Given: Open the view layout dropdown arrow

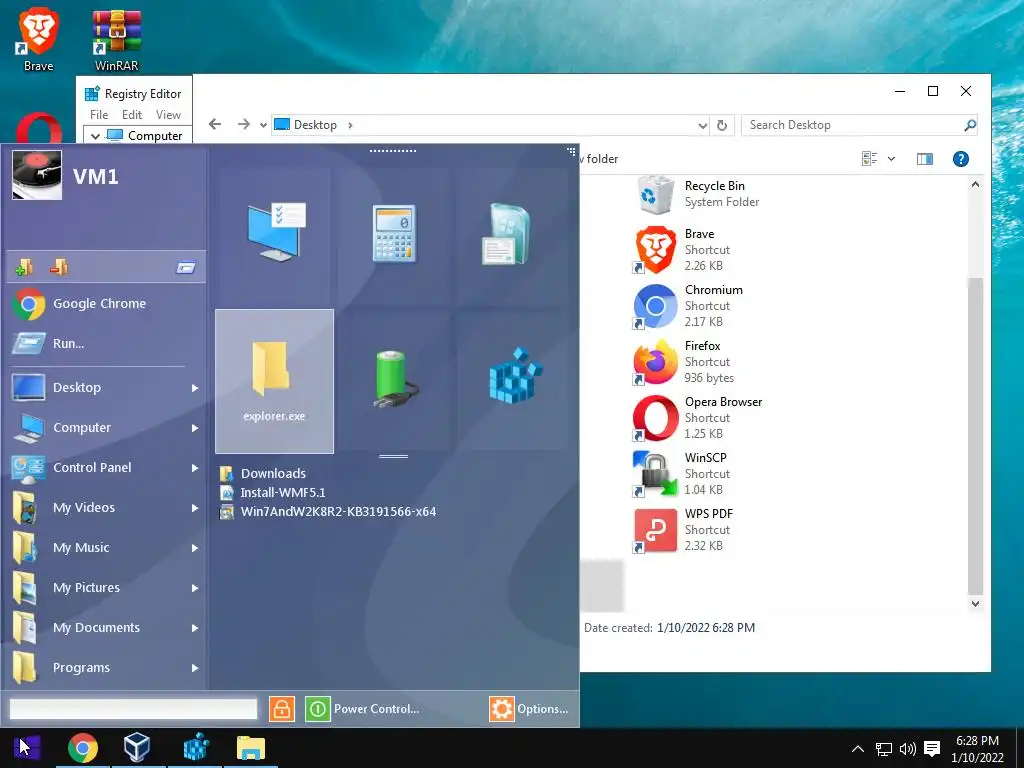Looking at the screenshot, I should pos(891,159).
